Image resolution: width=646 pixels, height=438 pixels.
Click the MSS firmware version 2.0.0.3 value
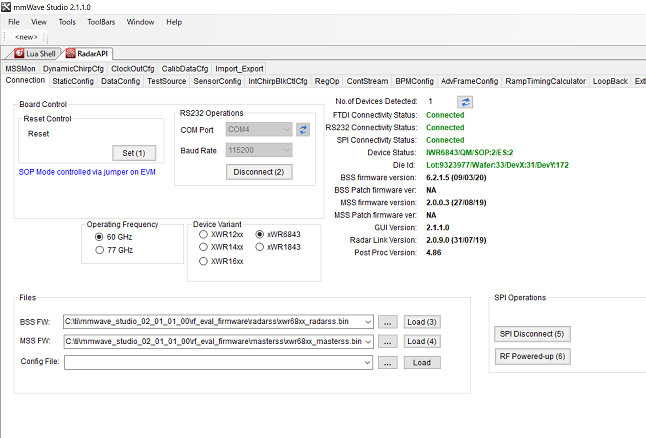coord(456,202)
